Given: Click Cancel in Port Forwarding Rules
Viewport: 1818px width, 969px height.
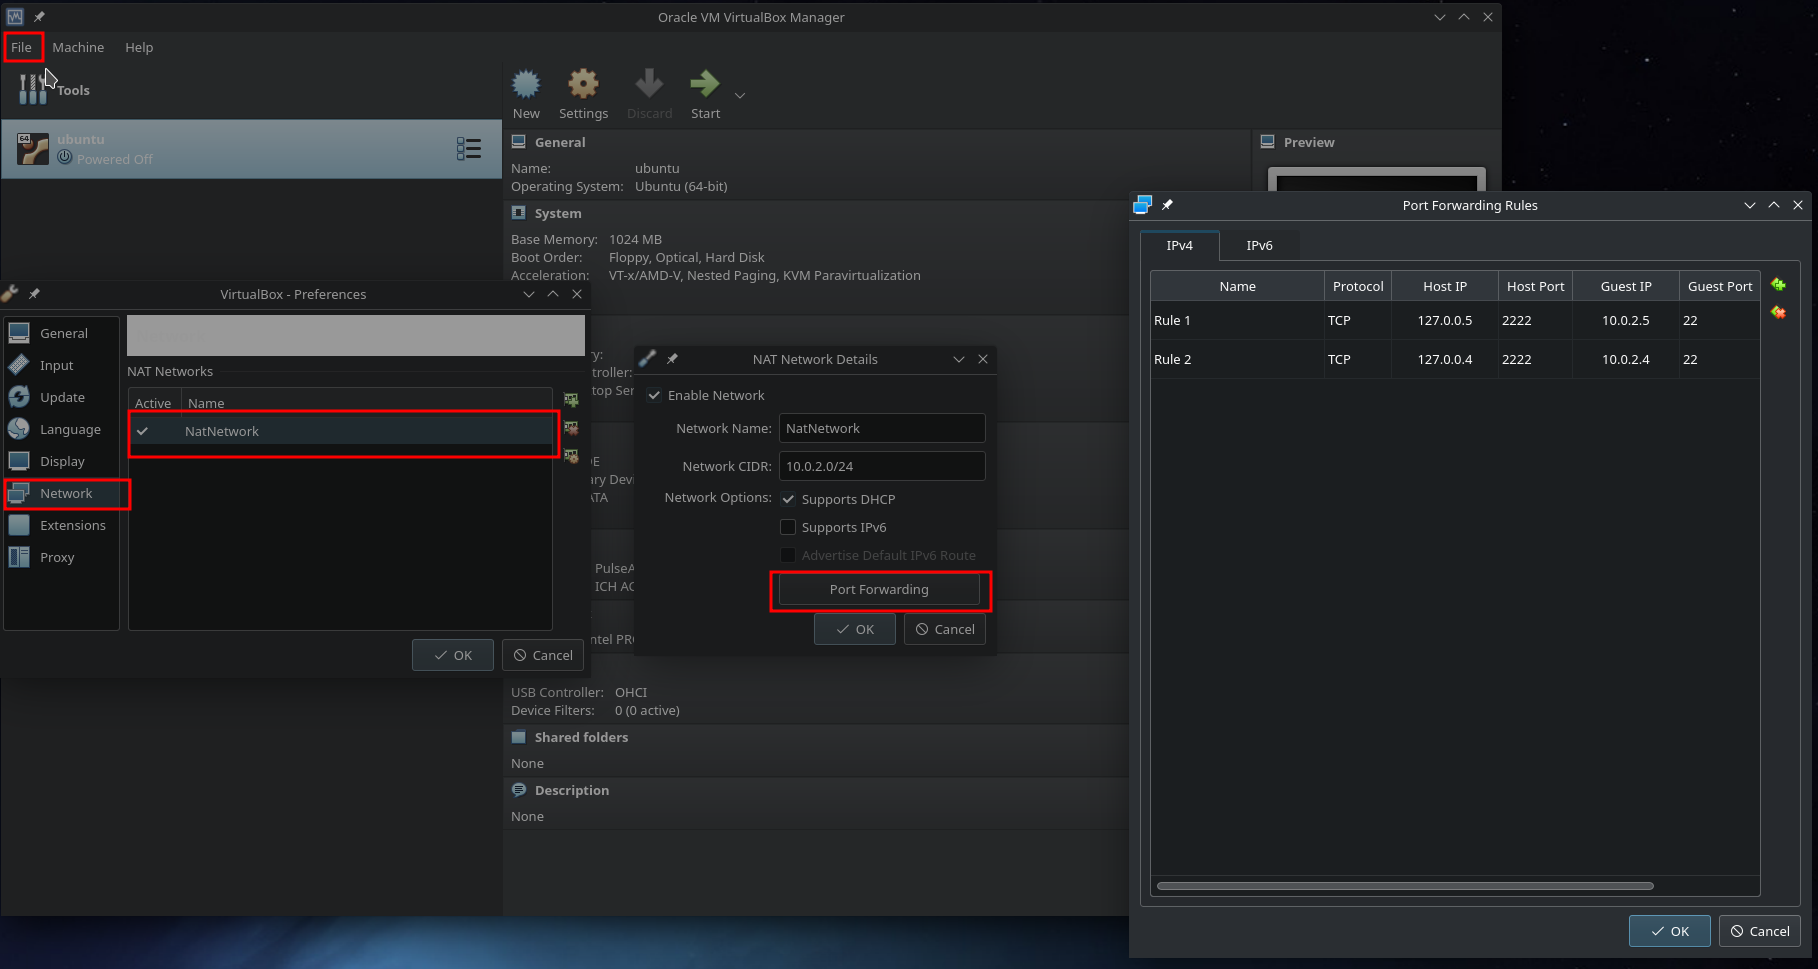Looking at the screenshot, I should (x=1760, y=931).
